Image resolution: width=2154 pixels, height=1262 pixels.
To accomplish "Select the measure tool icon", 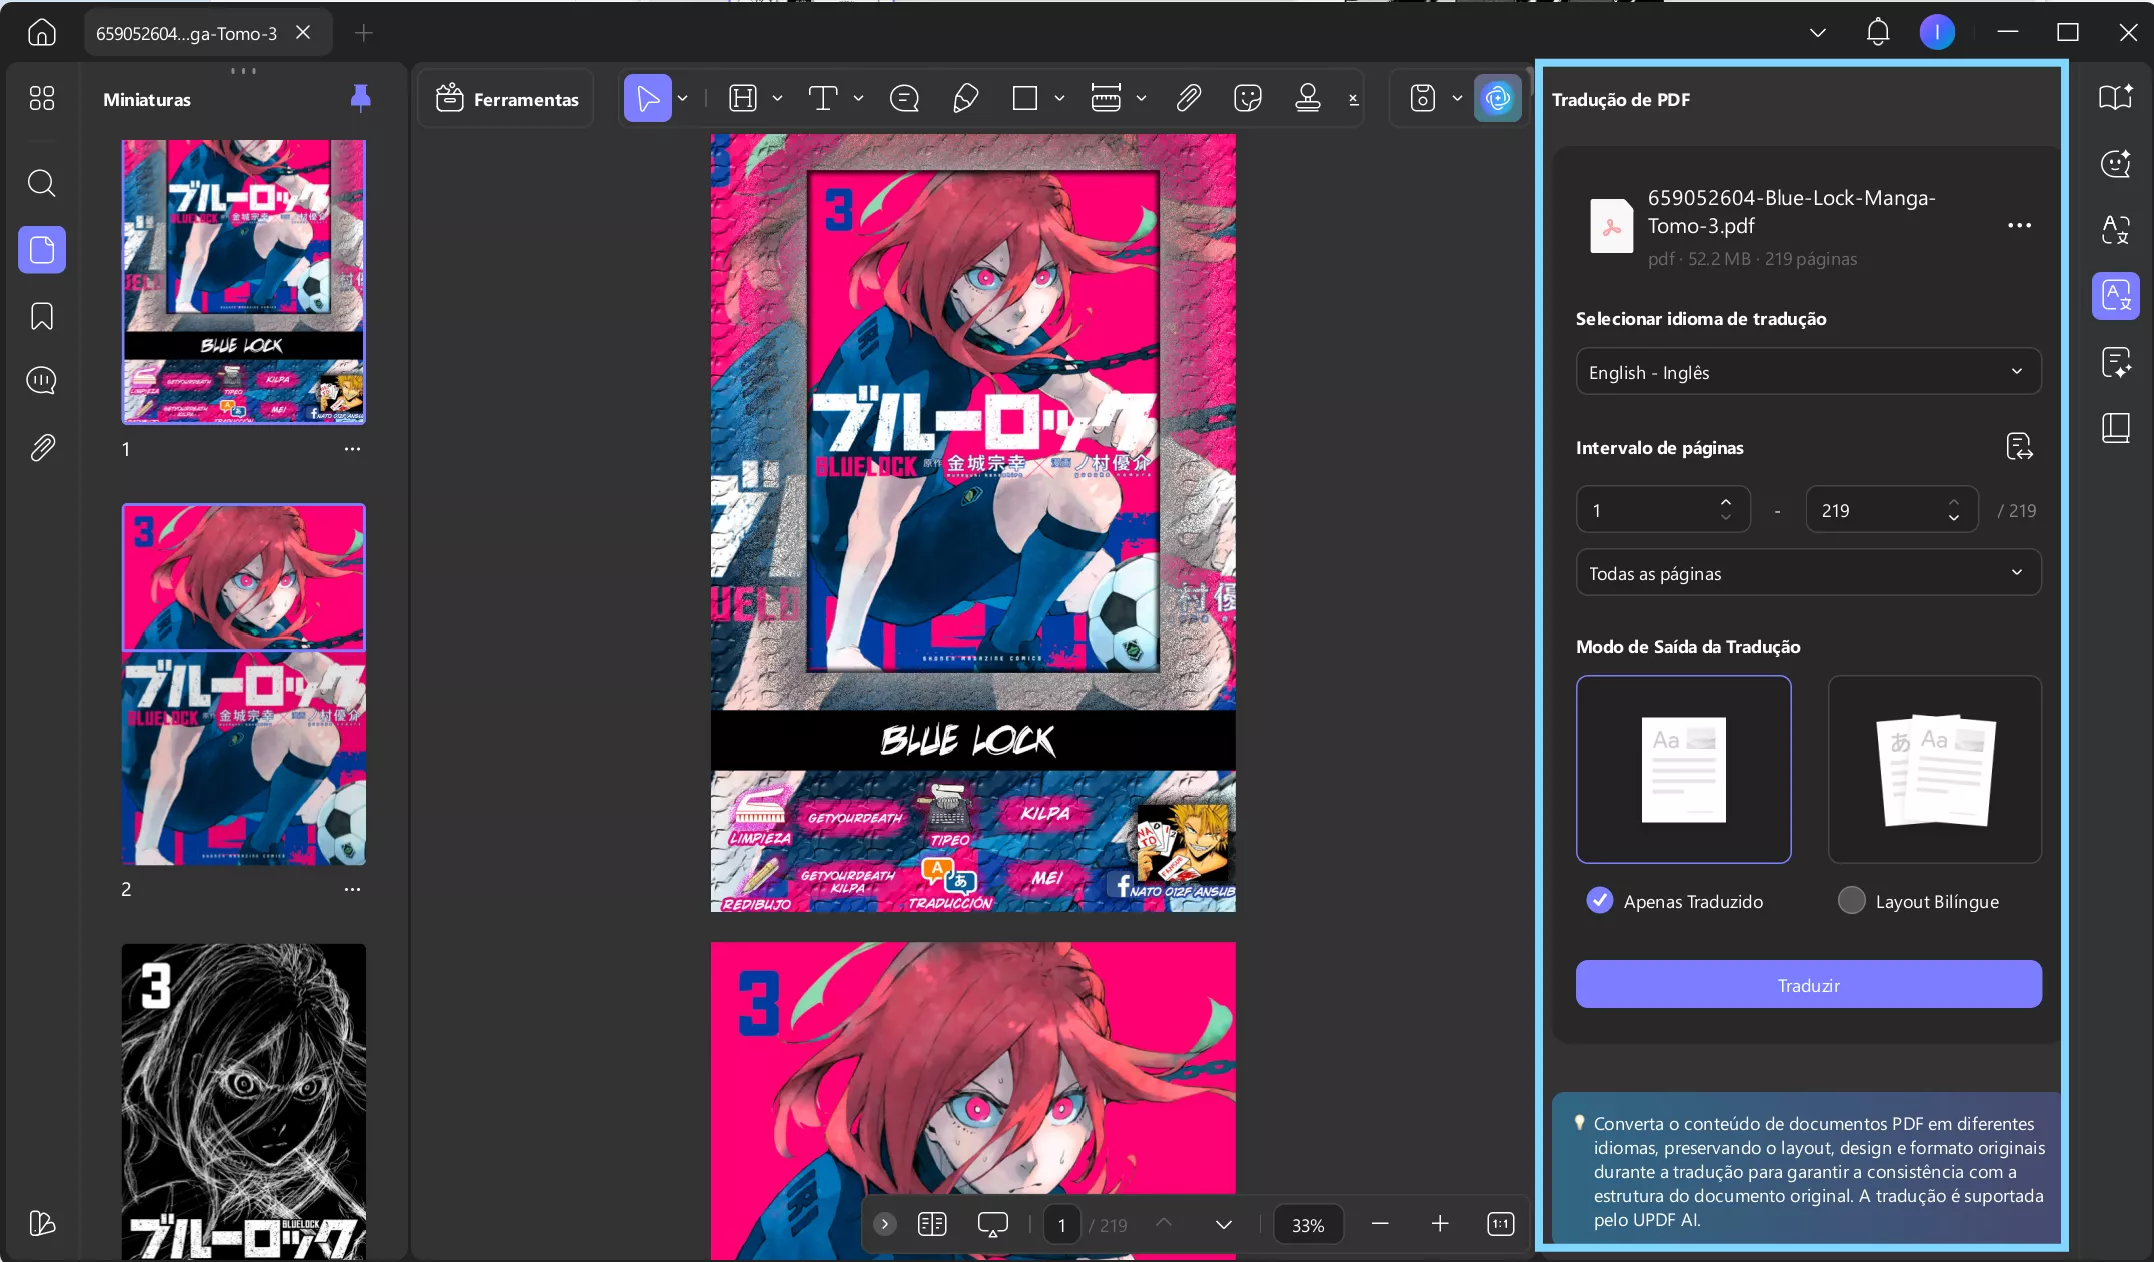I will (1106, 98).
